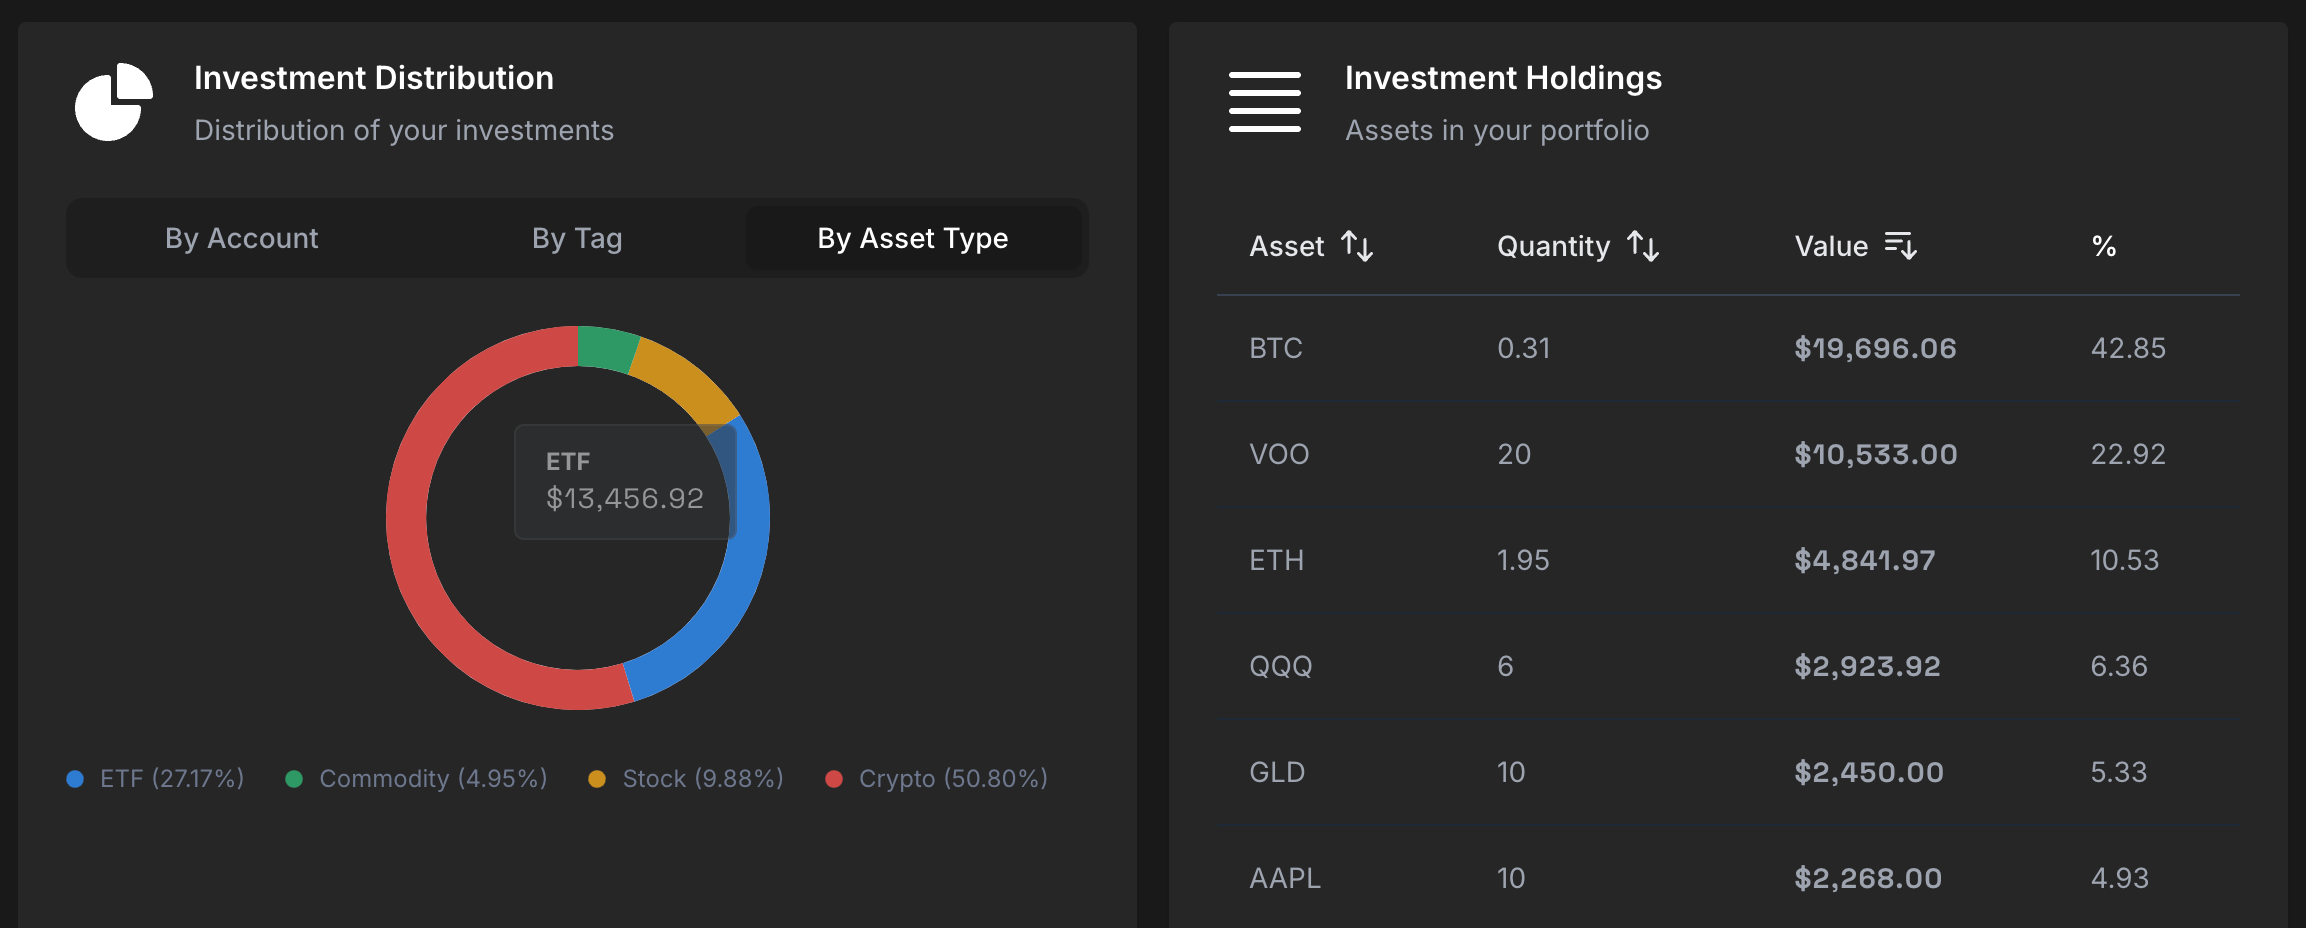Click the ETF value tooltip on the chart

click(623, 480)
